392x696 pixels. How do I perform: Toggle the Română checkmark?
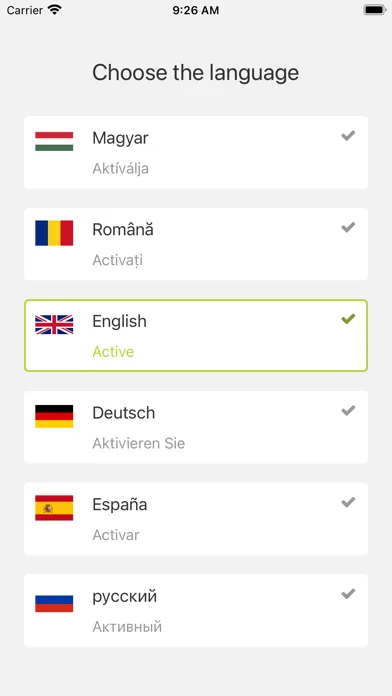tap(348, 227)
